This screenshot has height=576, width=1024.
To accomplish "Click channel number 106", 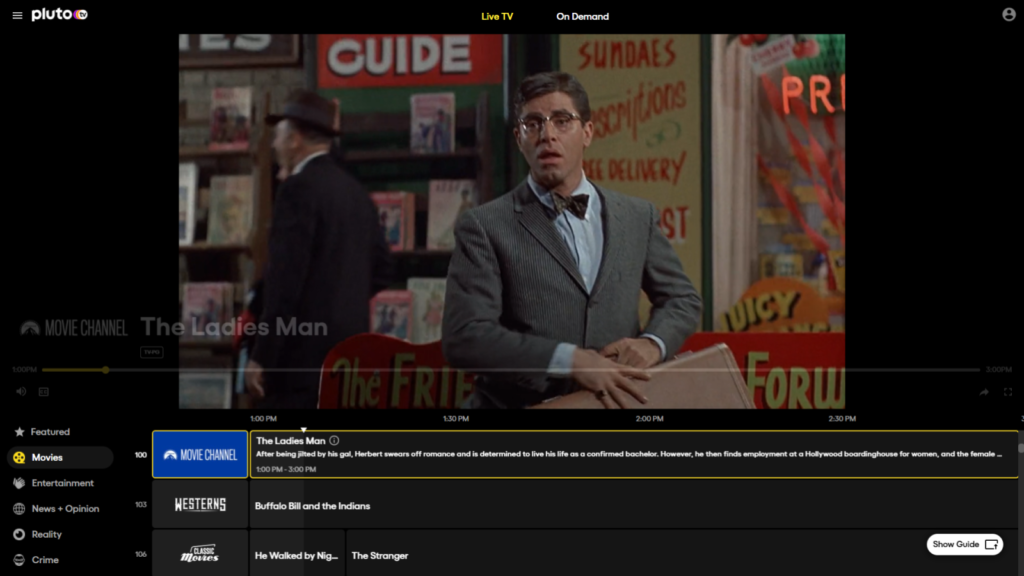I will tap(141, 554).
